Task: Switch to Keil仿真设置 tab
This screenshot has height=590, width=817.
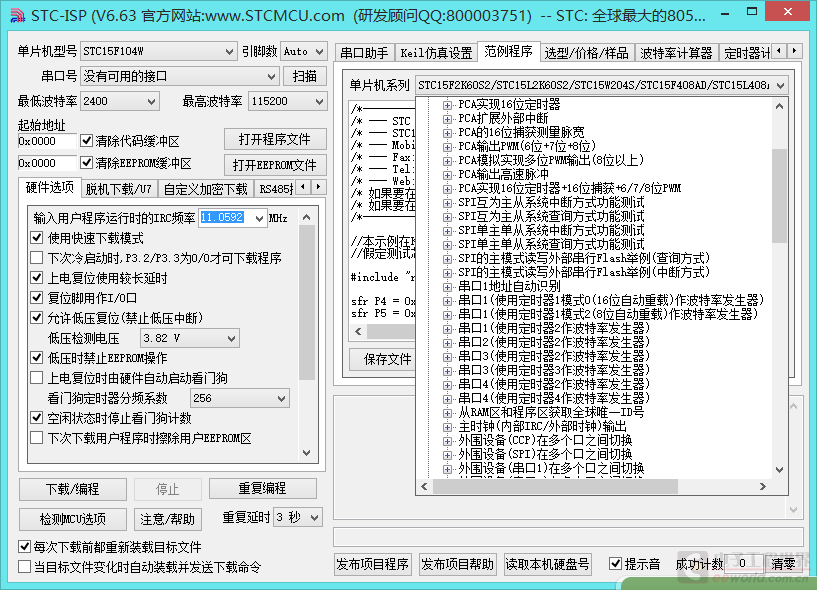Action: pyautogui.click(x=436, y=53)
